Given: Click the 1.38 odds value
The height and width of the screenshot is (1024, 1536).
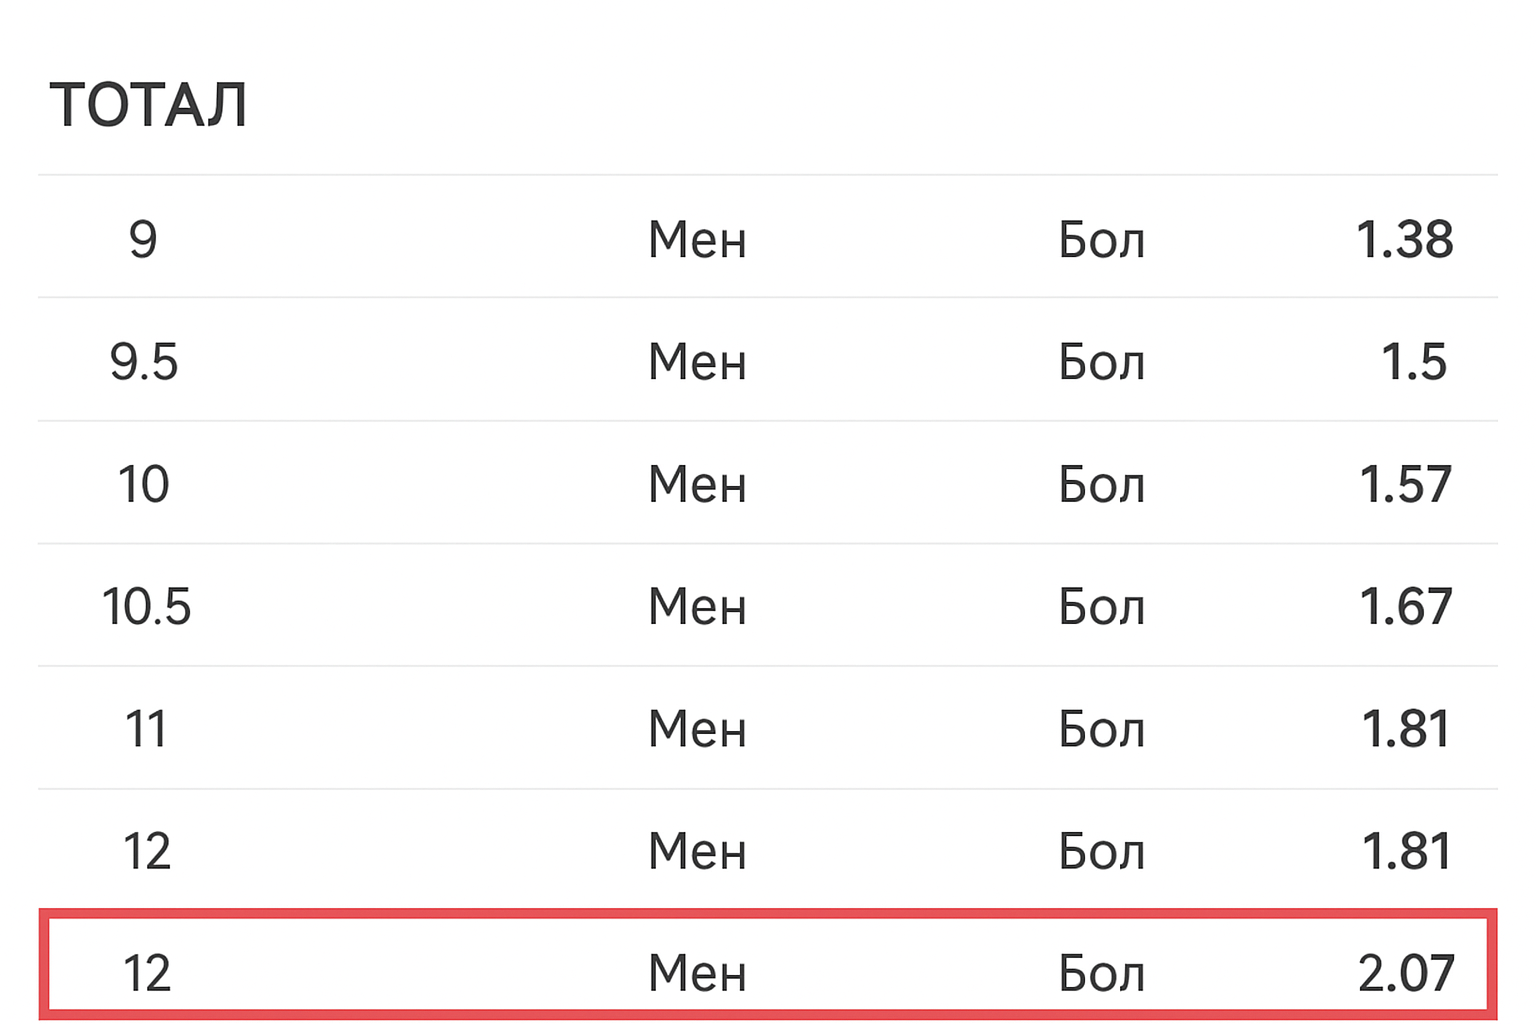Looking at the screenshot, I should point(1404,240).
